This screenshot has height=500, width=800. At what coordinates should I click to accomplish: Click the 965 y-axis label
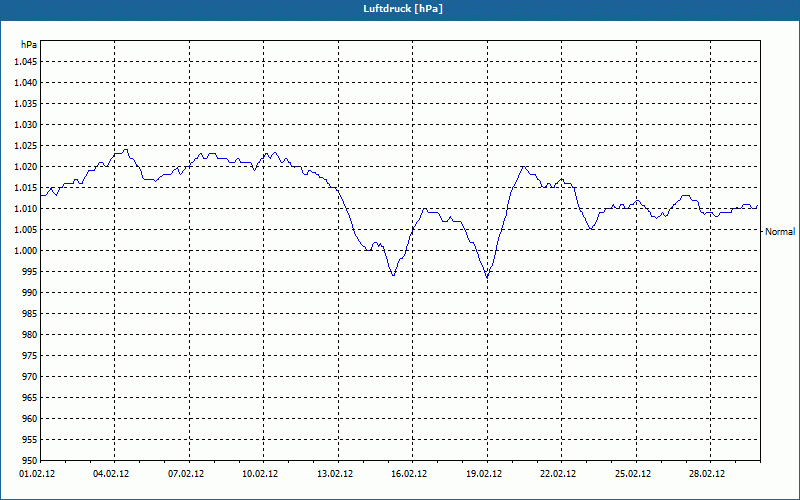tap(31, 398)
